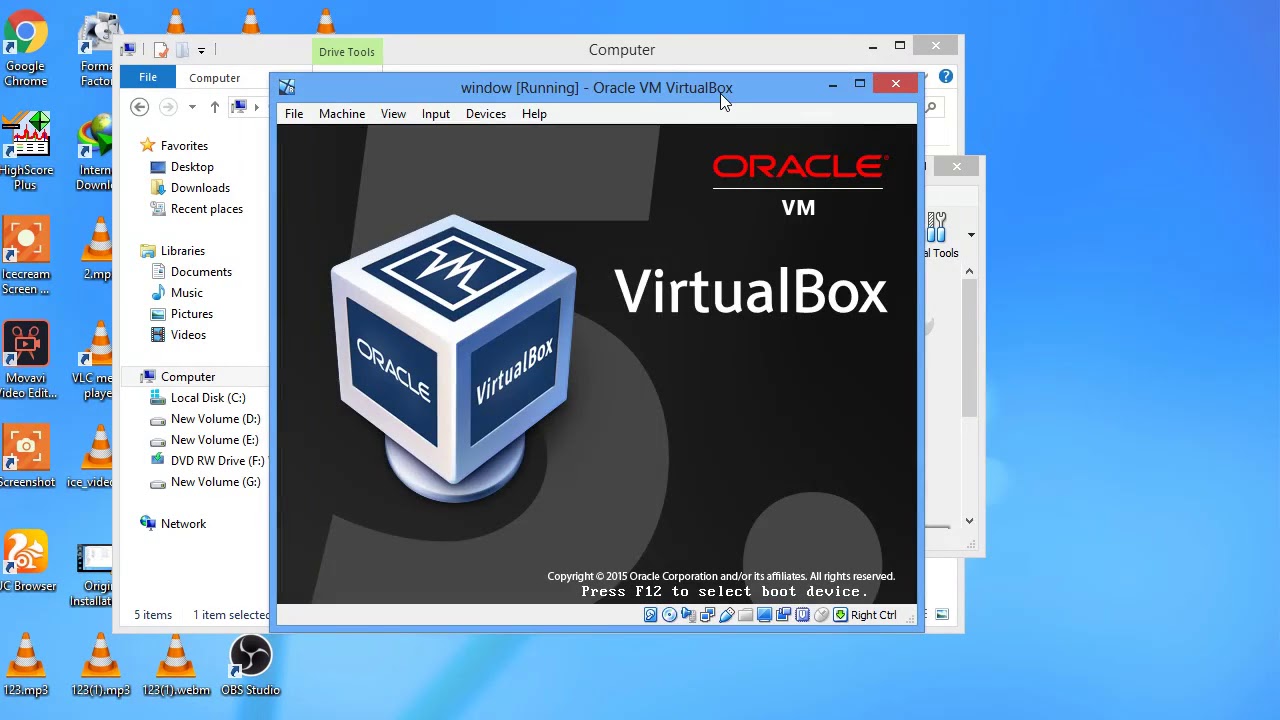Click the video capture icon in VirtualBox status bar
Screen dimensions: 1280x720
click(783, 615)
